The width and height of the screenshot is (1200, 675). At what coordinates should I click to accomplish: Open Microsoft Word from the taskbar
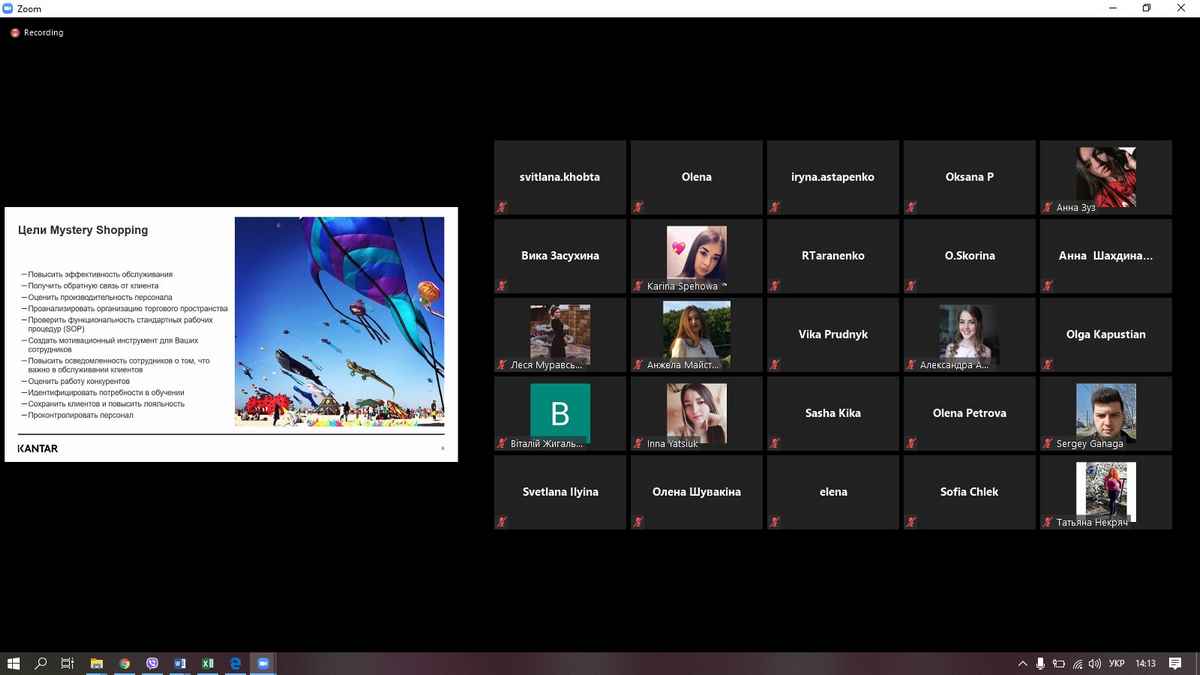pyautogui.click(x=180, y=663)
